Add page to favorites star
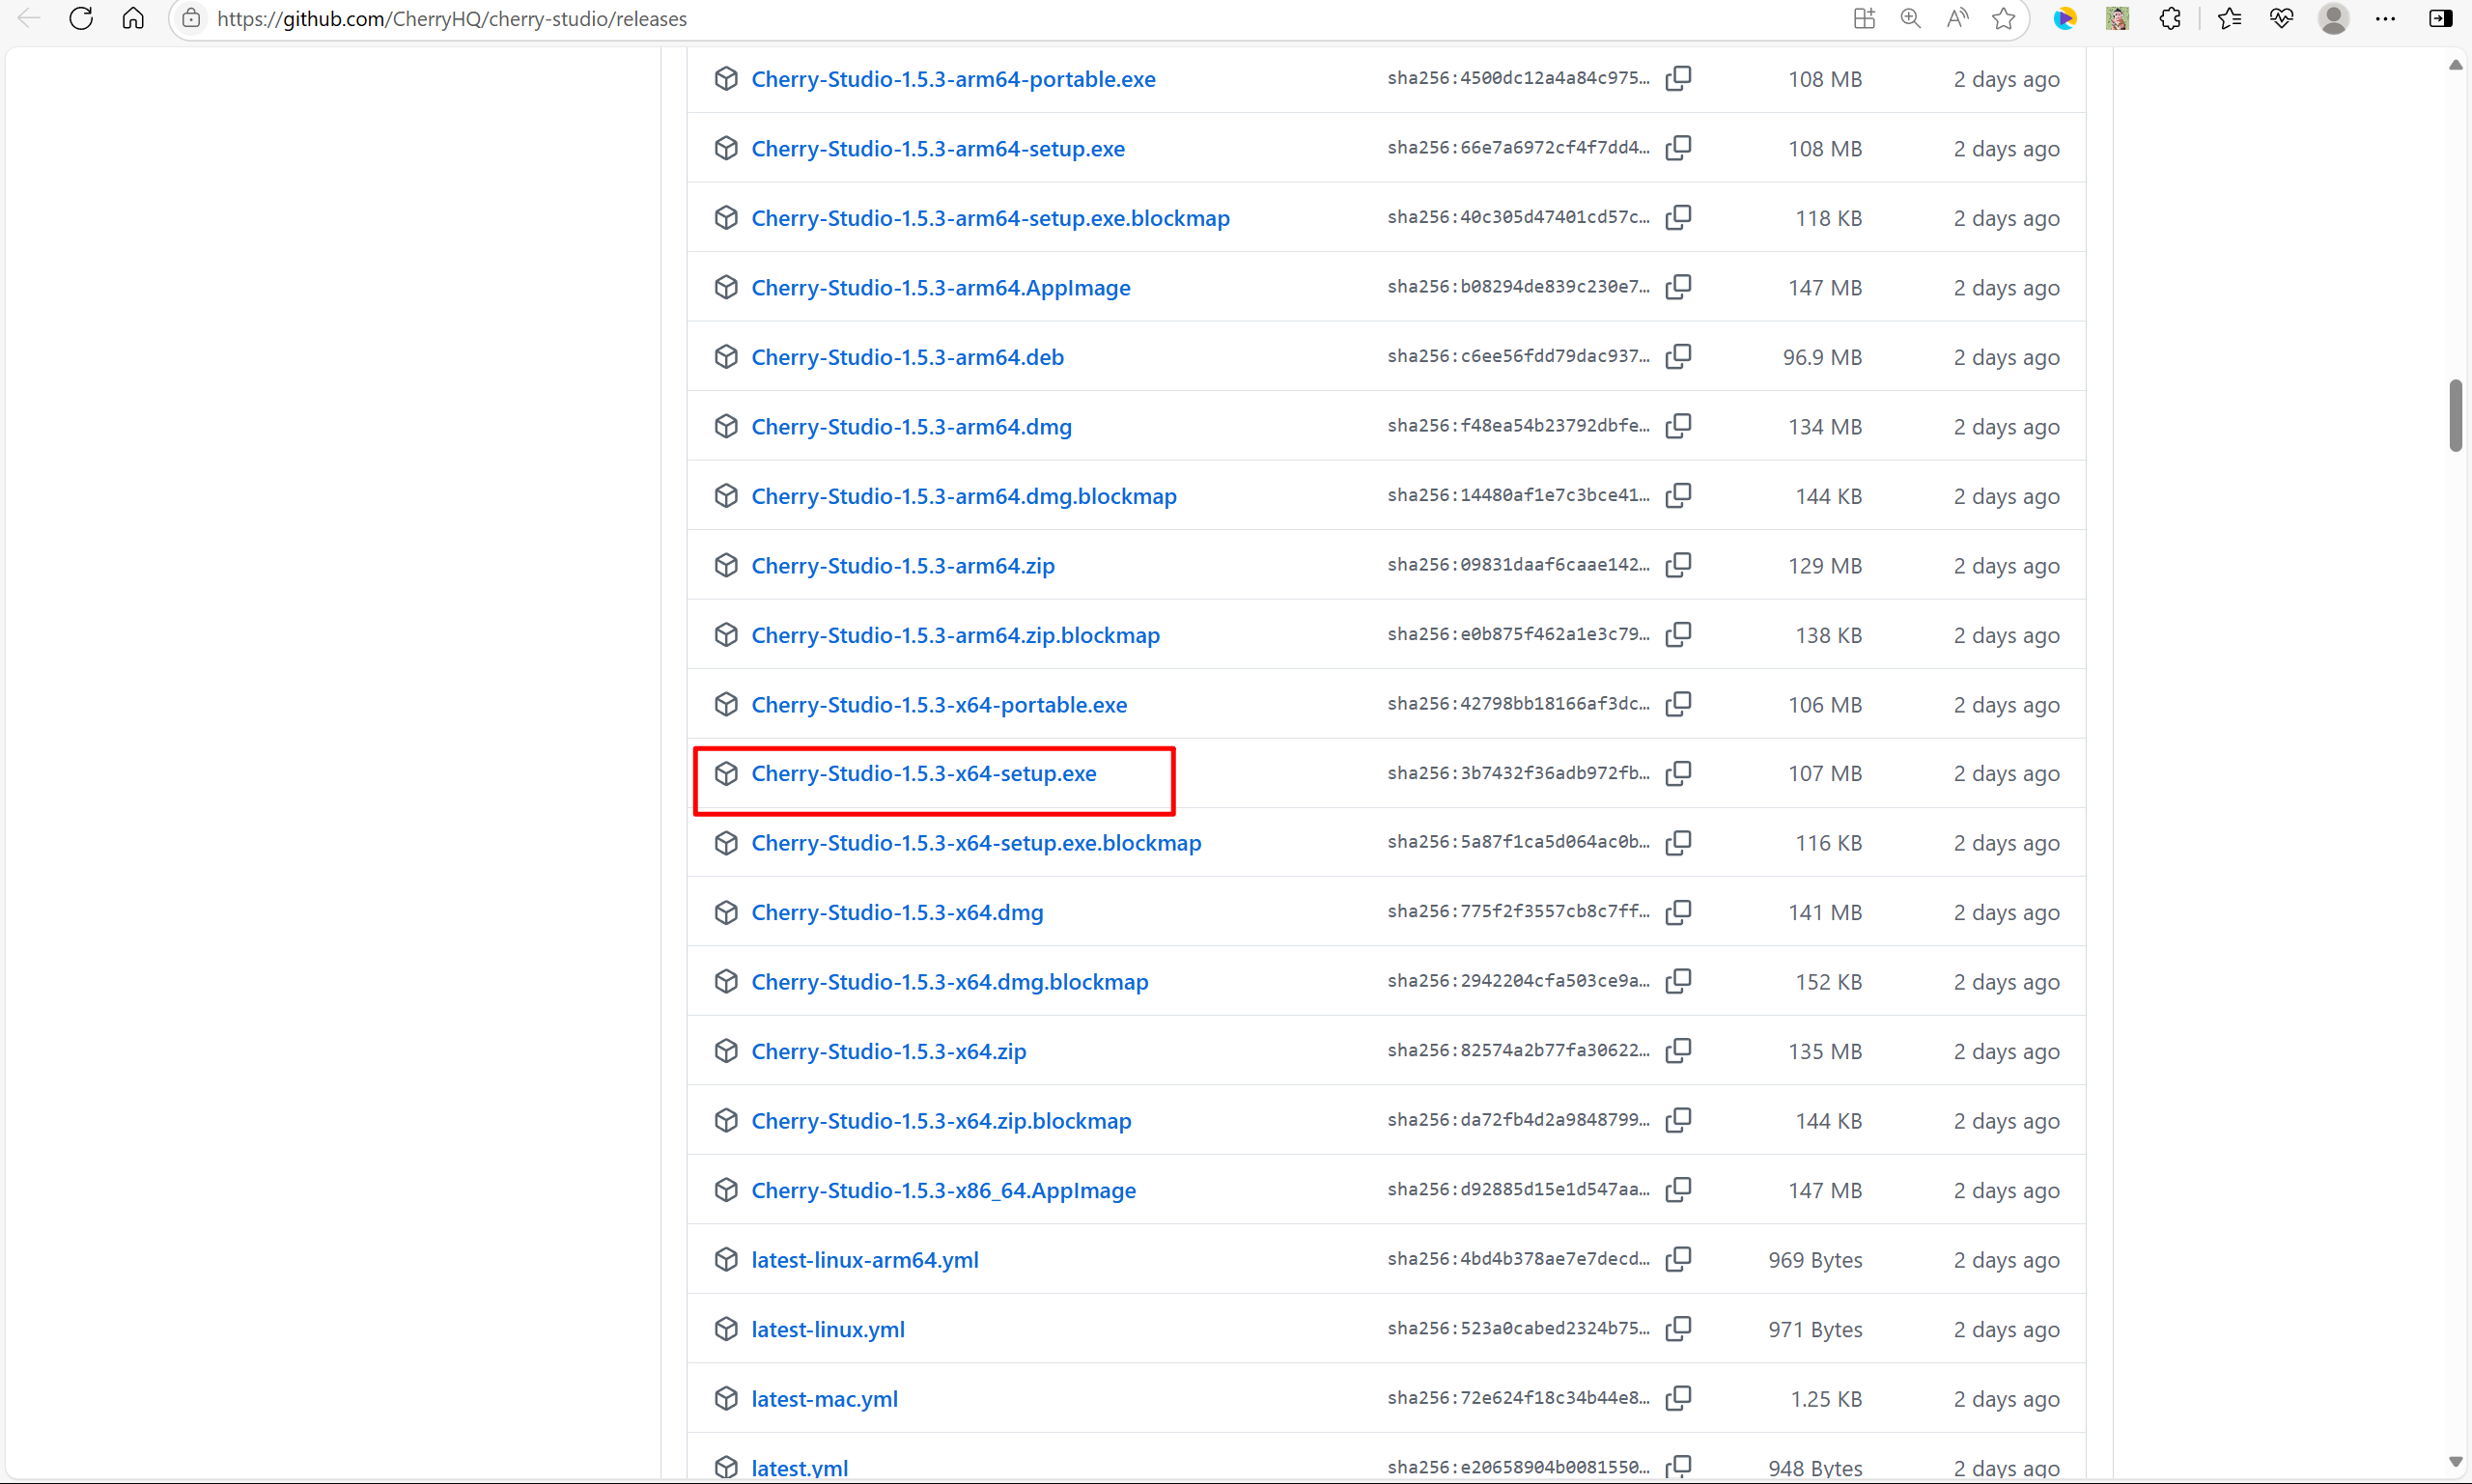2472x1484 pixels. (x=2003, y=18)
